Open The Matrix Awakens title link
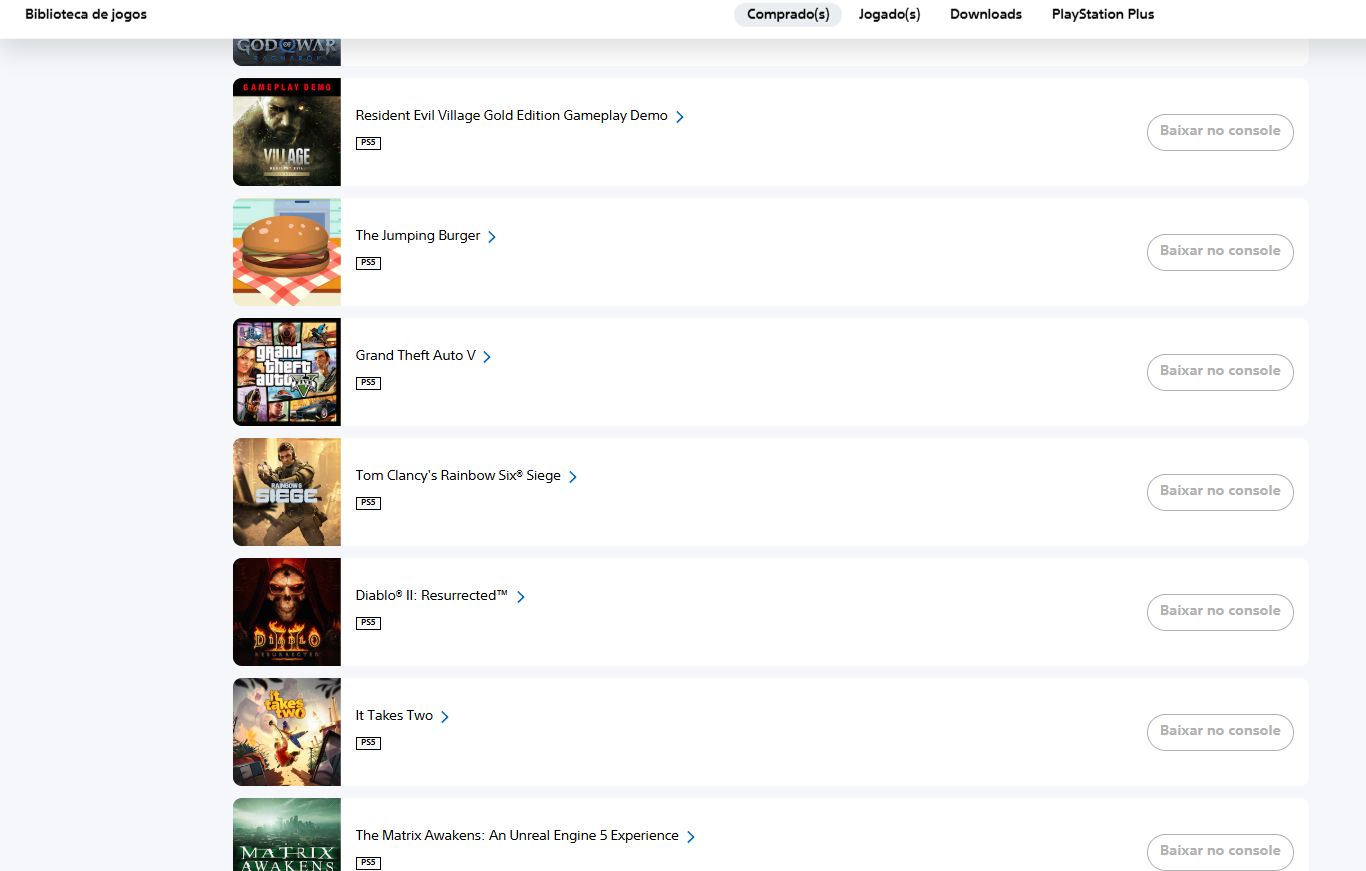1366x871 pixels. point(517,836)
